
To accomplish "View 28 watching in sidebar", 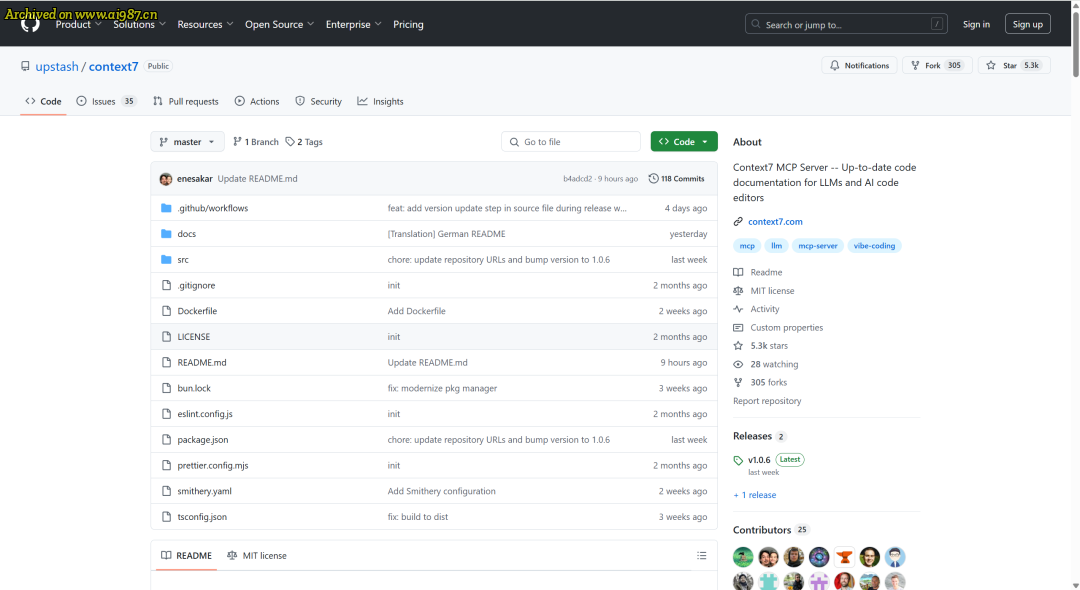I will pyautogui.click(x=766, y=364).
